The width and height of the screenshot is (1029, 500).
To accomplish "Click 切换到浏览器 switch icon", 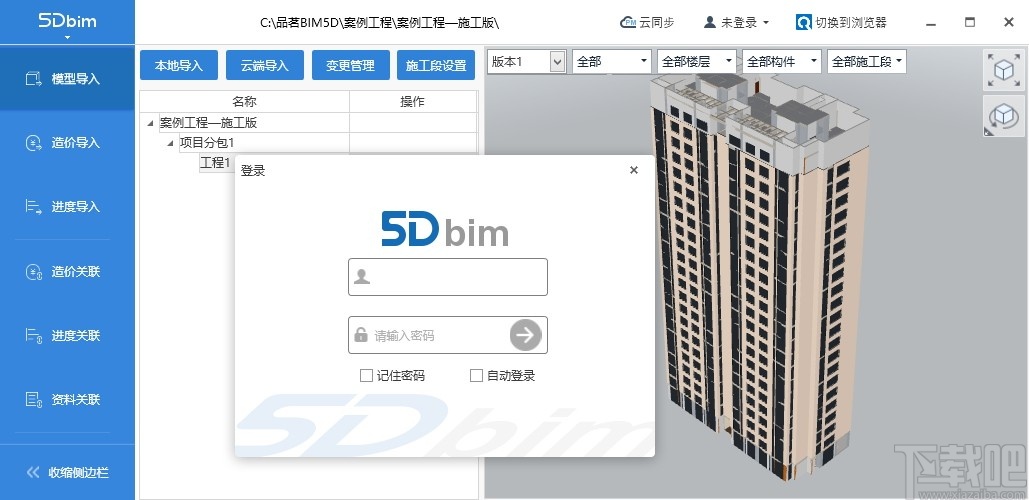I will [804, 22].
